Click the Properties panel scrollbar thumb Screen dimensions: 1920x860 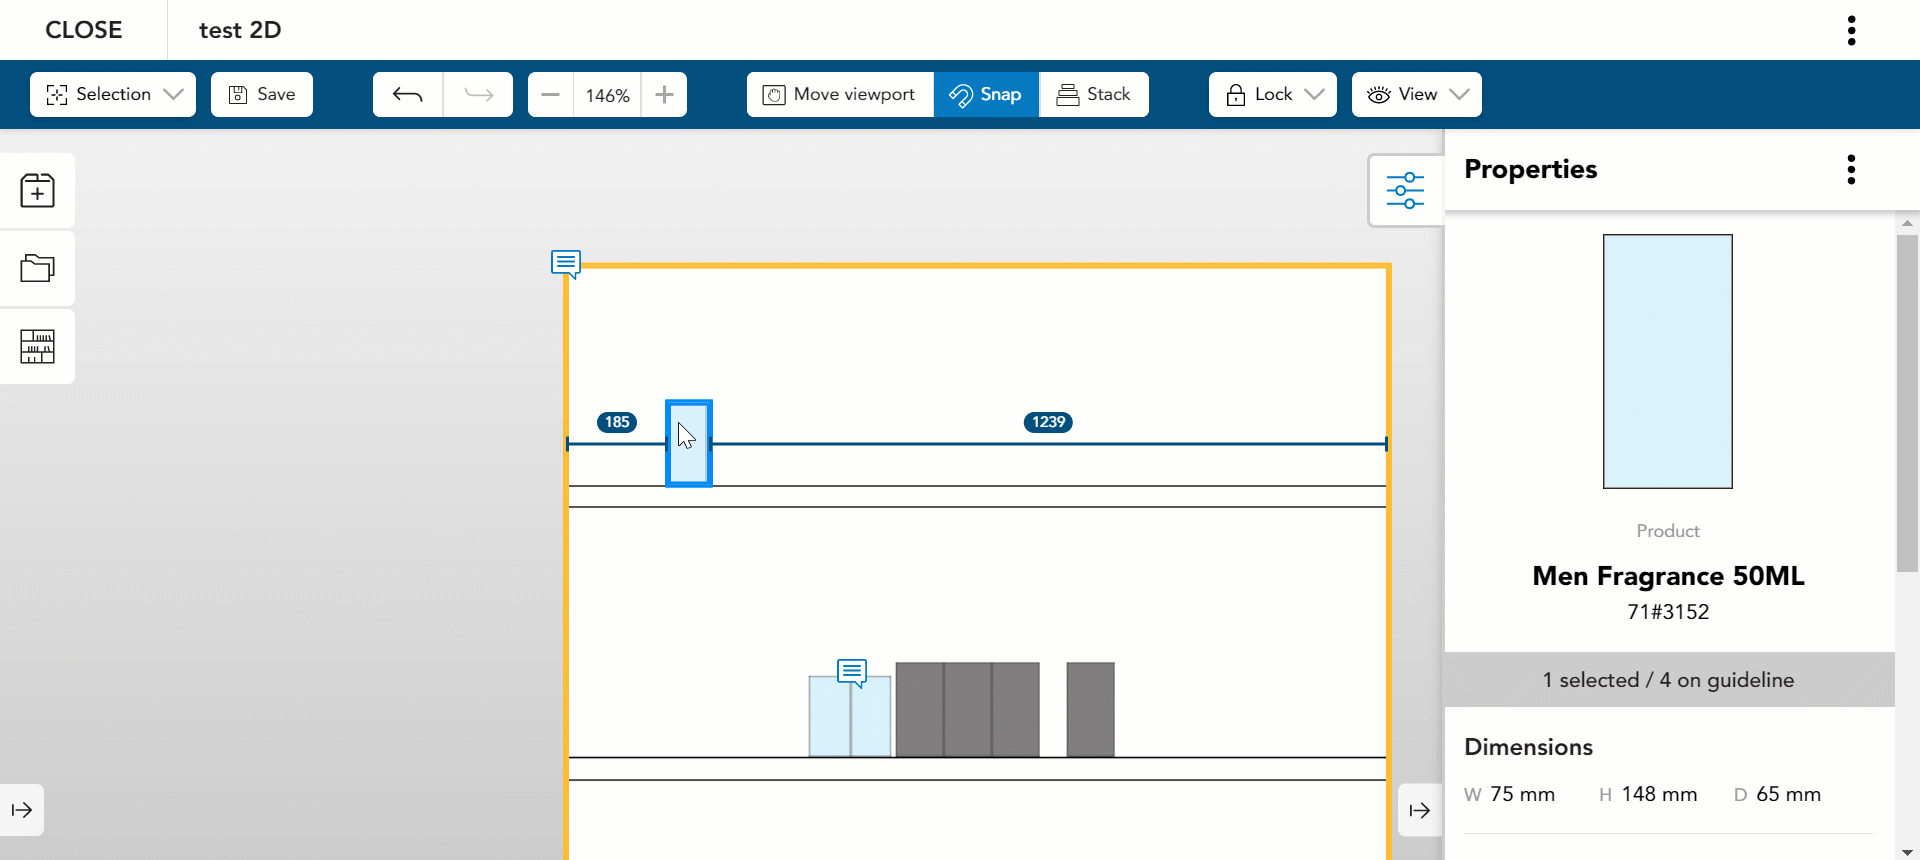coord(1907,403)
